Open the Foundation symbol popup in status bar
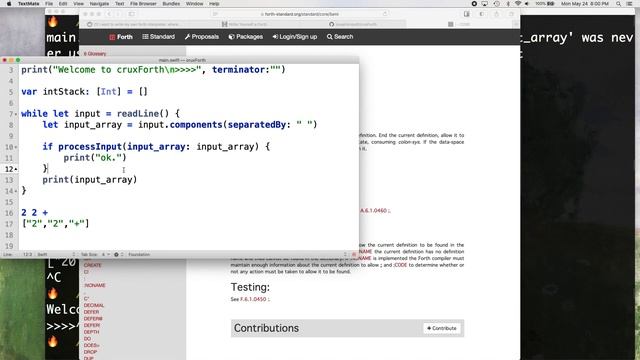Screen dimensions: 640x360 coord(237,254)
